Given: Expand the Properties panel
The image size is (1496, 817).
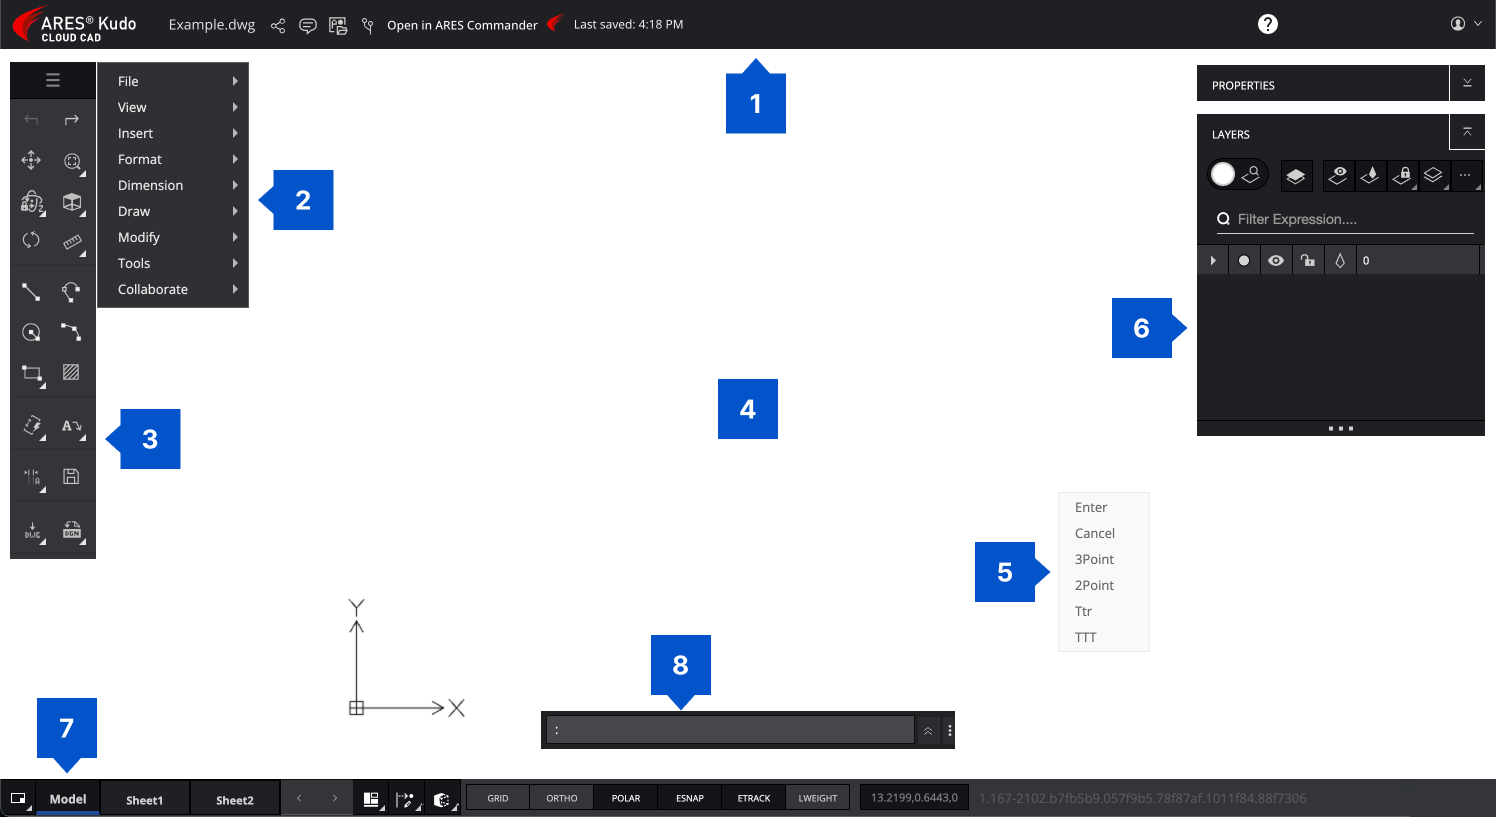Looking at the screenshot, I should pos(1467,84).
